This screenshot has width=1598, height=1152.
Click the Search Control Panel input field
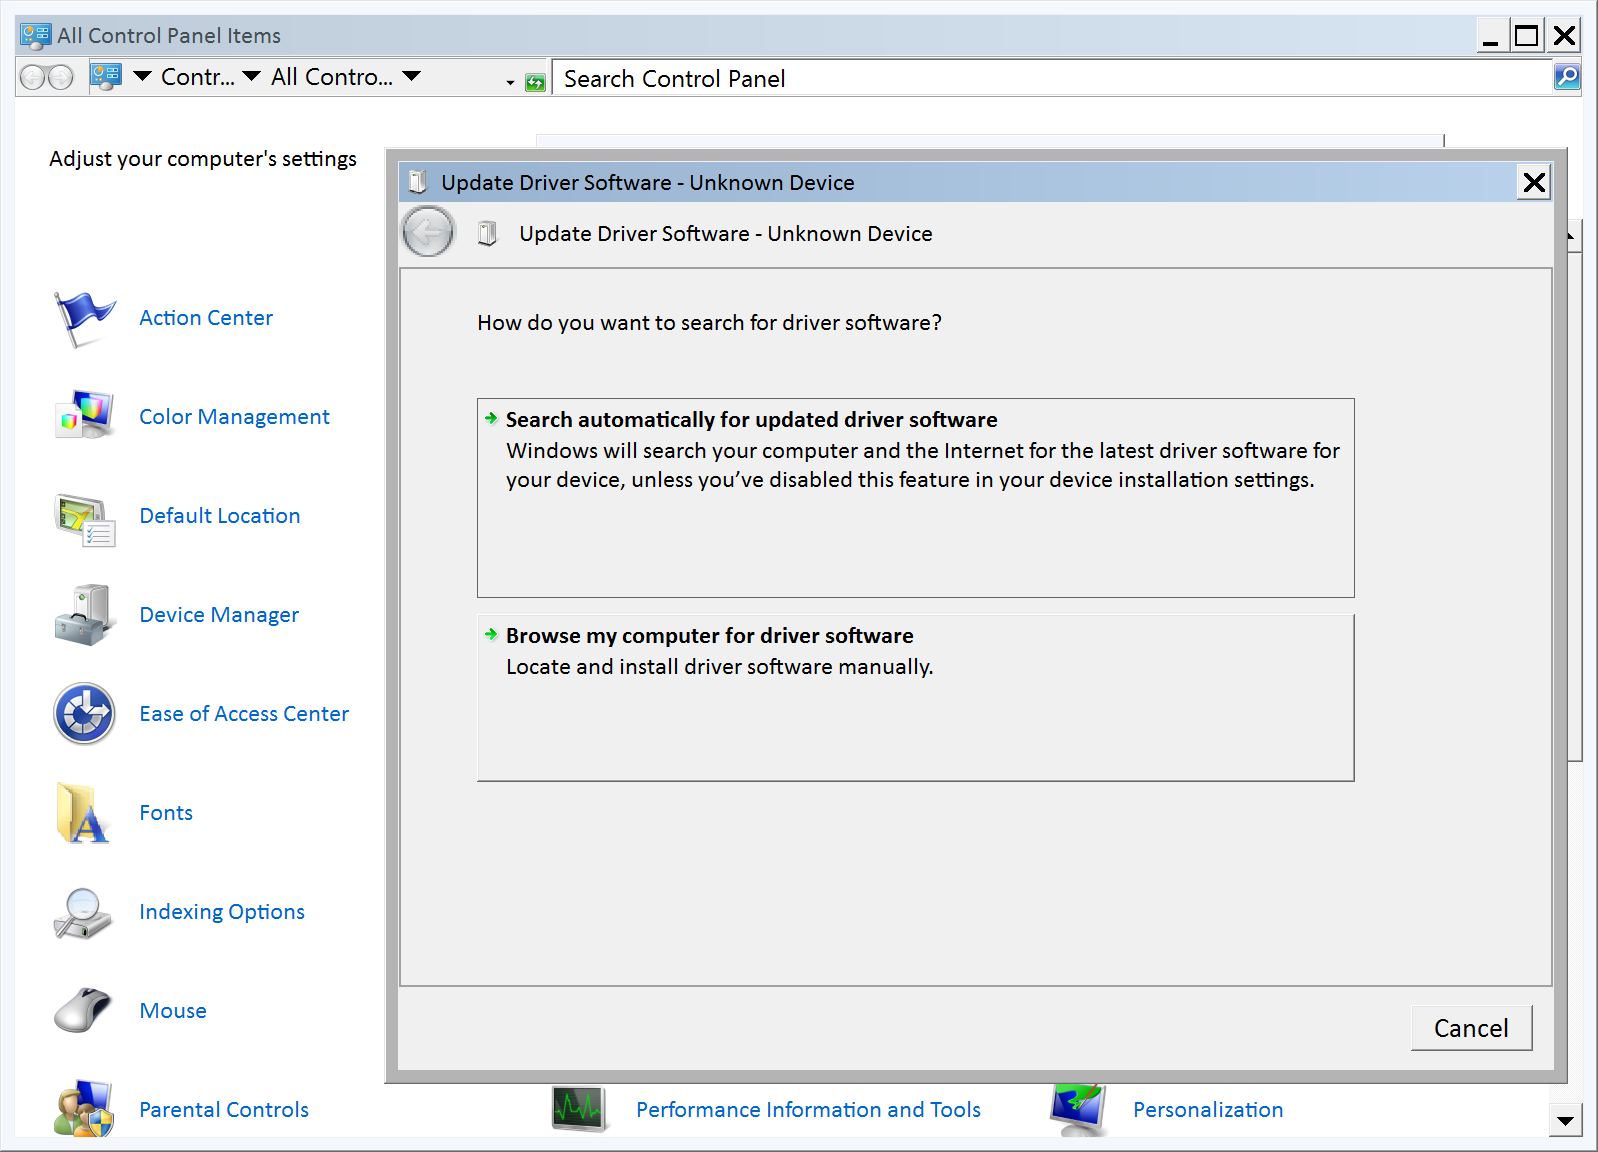tap(1050, 78)
